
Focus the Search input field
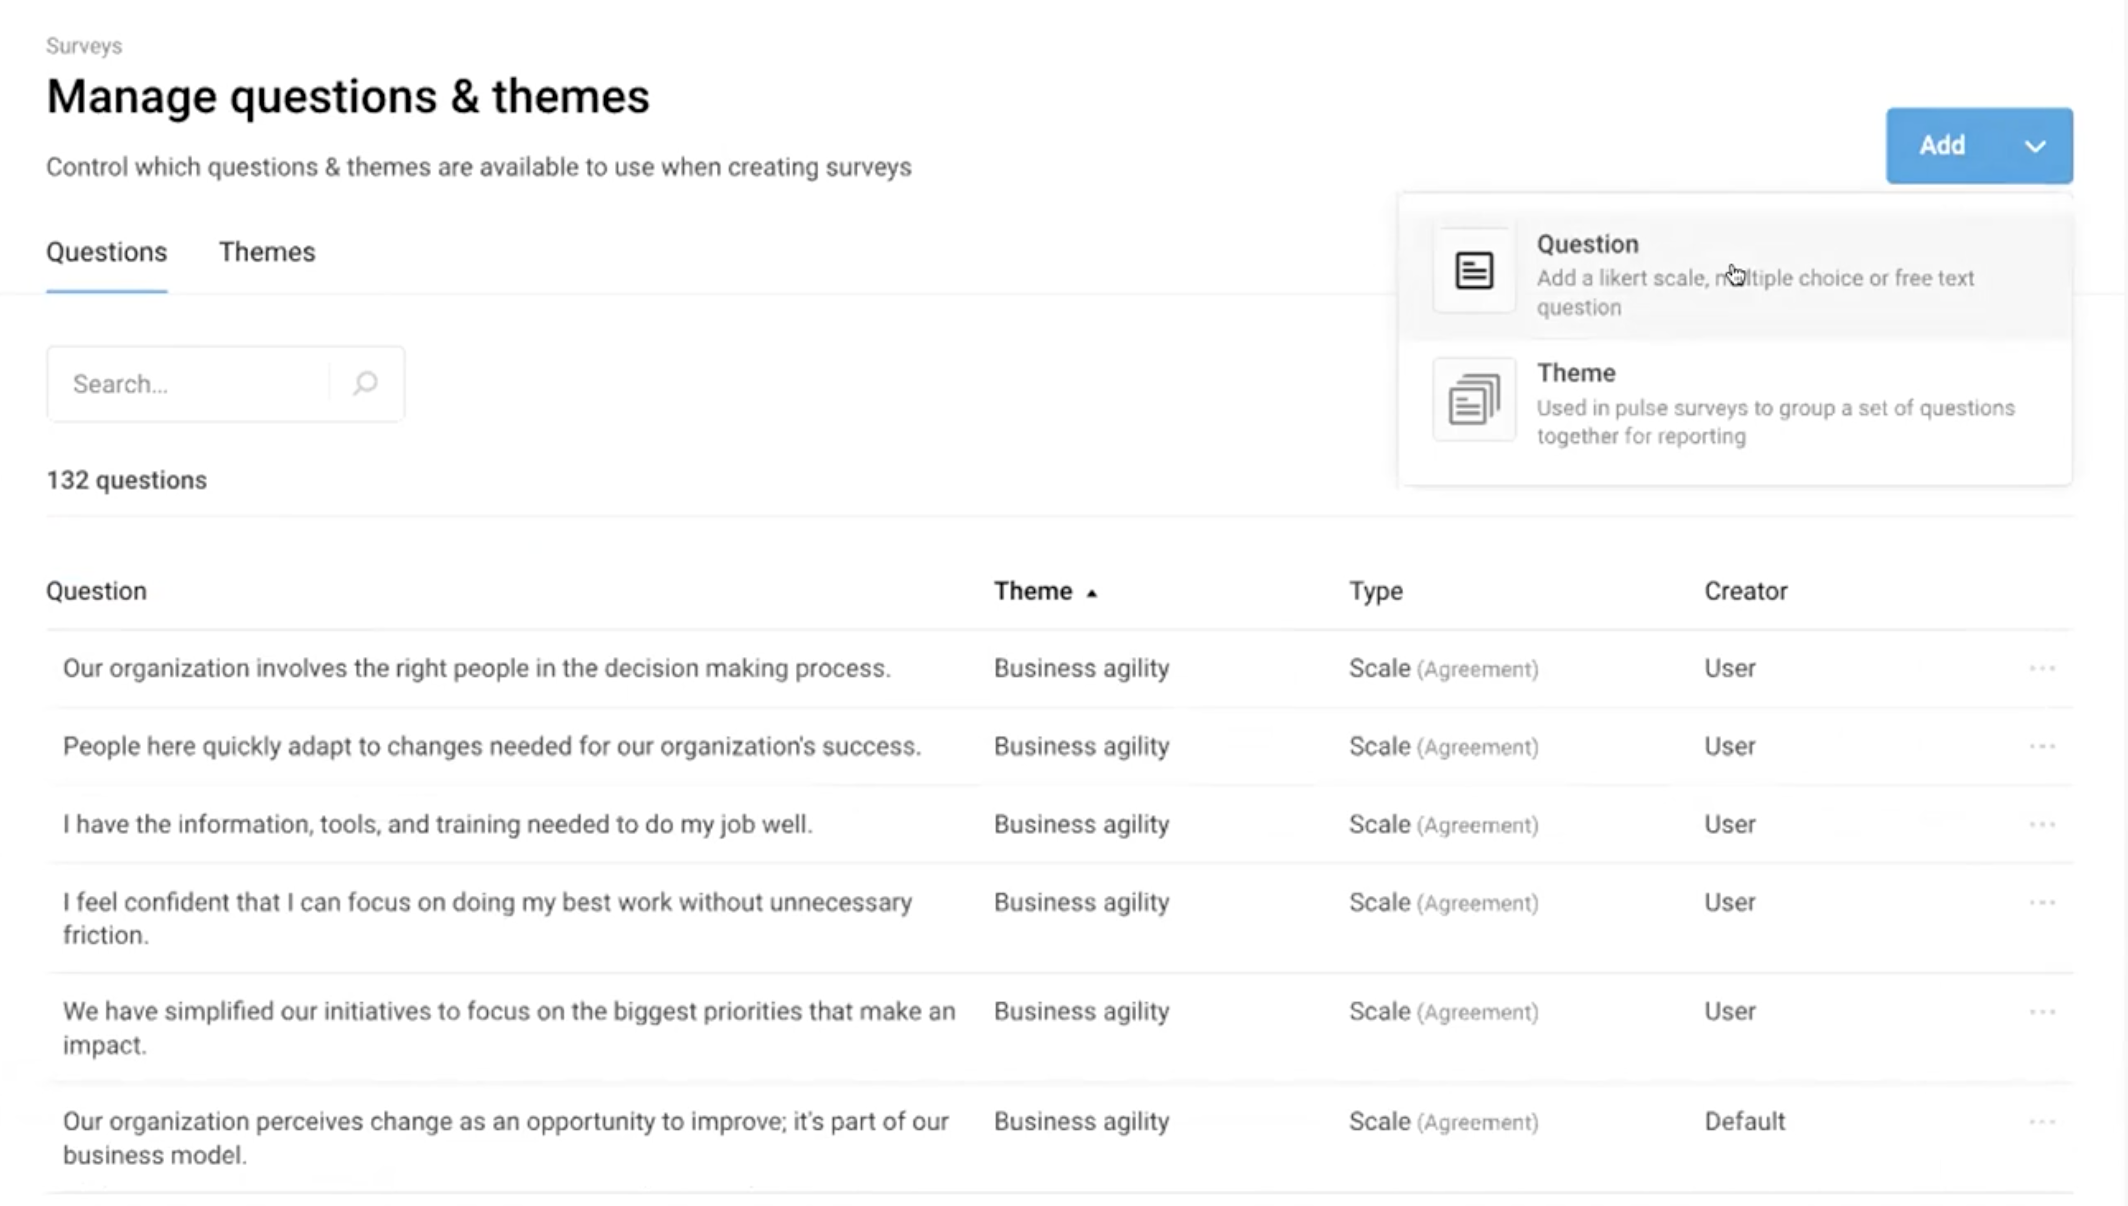point(190,384)
